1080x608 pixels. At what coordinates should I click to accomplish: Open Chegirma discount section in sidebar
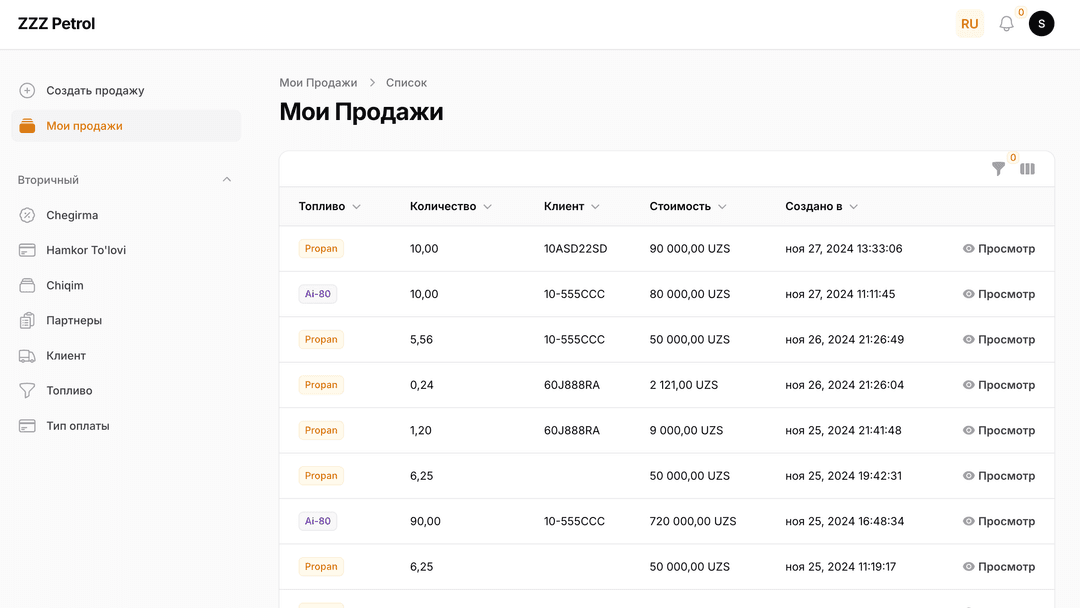(72, 215)
